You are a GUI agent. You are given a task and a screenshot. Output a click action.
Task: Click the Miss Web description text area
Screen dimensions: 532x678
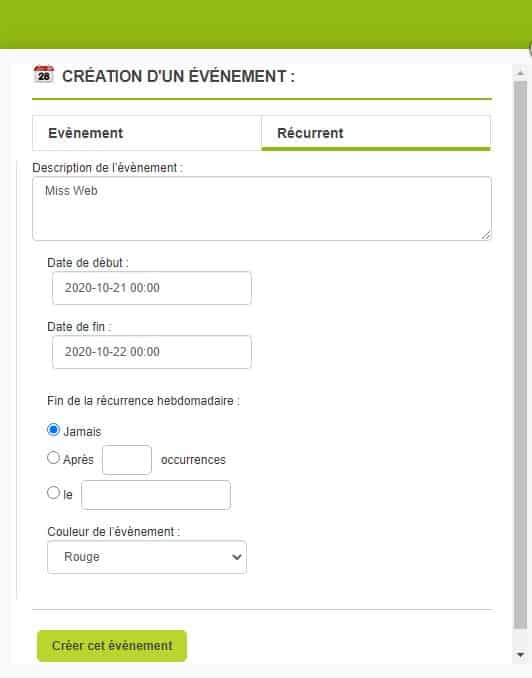262,208
